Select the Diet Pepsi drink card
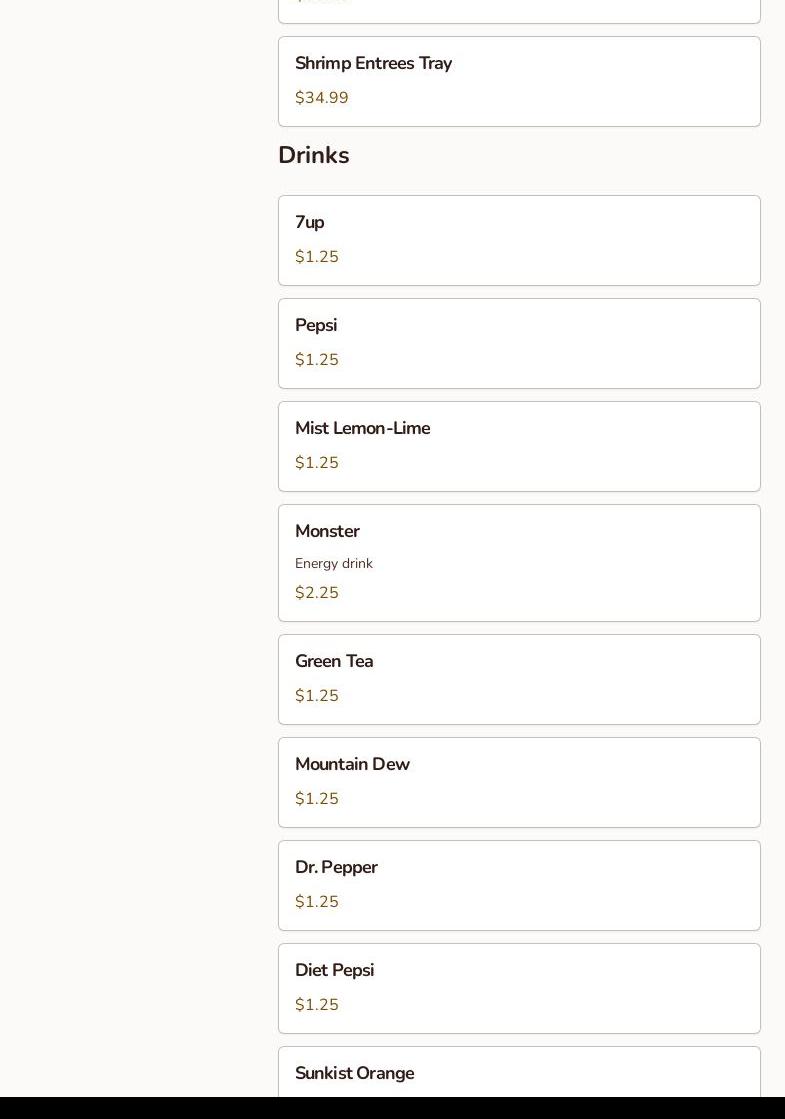This screenshot has width=785, height=1119. click(518, 988)
